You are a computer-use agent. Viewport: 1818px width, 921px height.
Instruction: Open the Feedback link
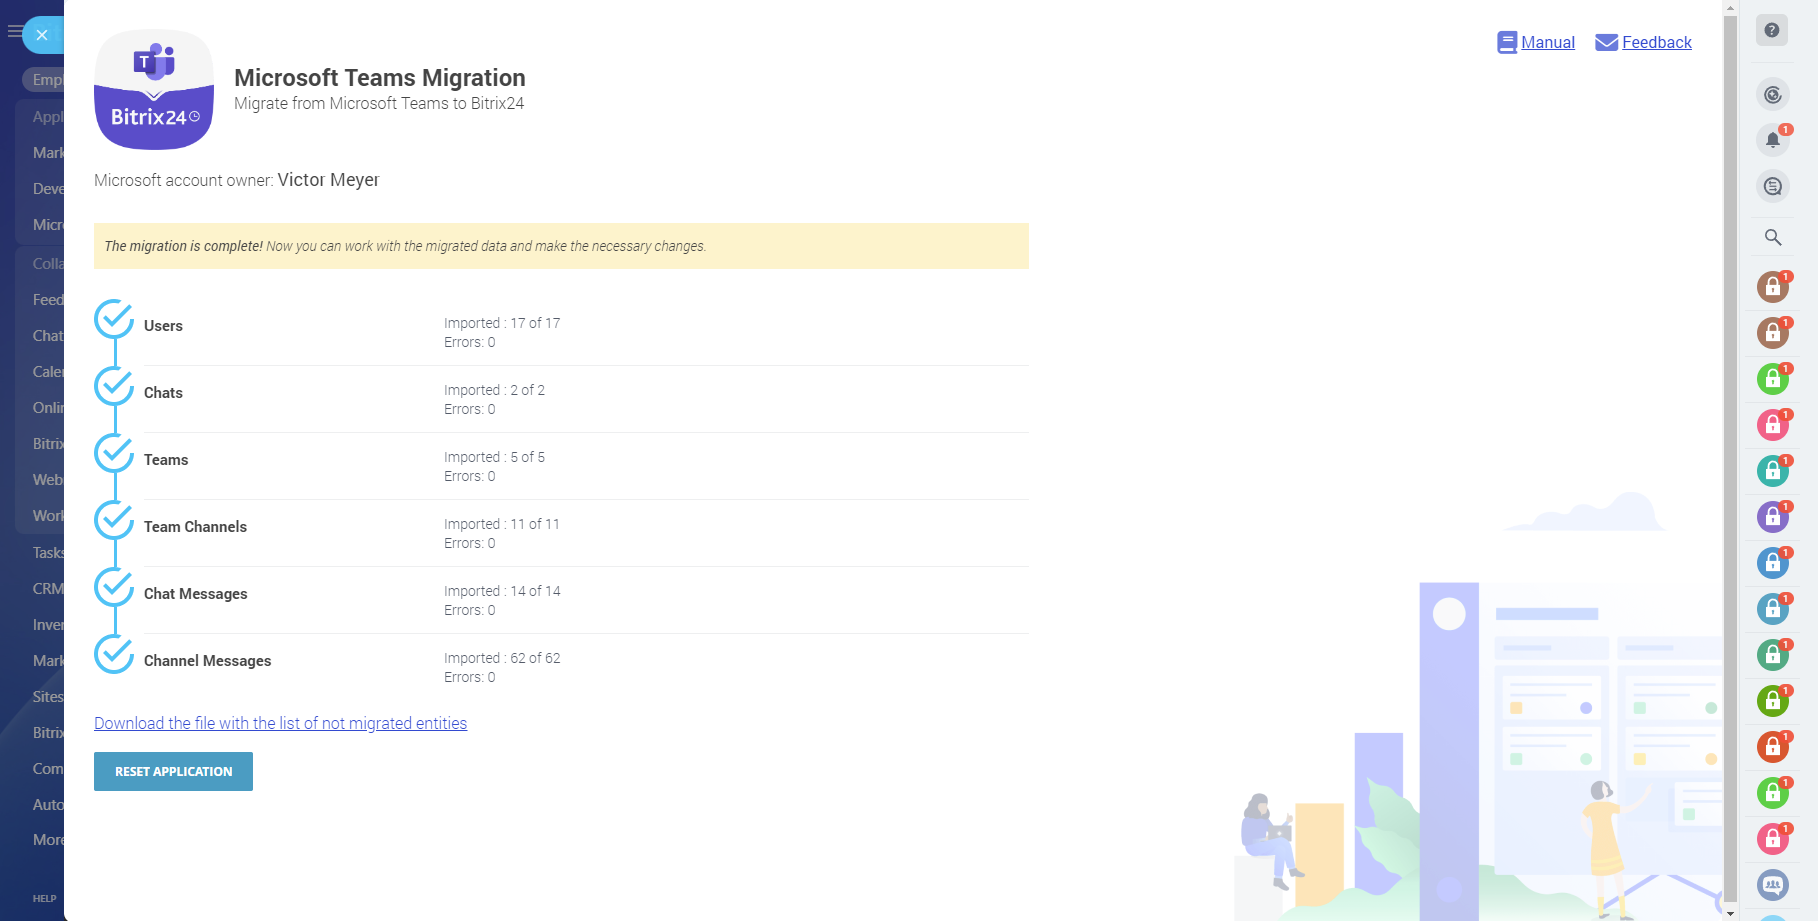coord(1656,42)
